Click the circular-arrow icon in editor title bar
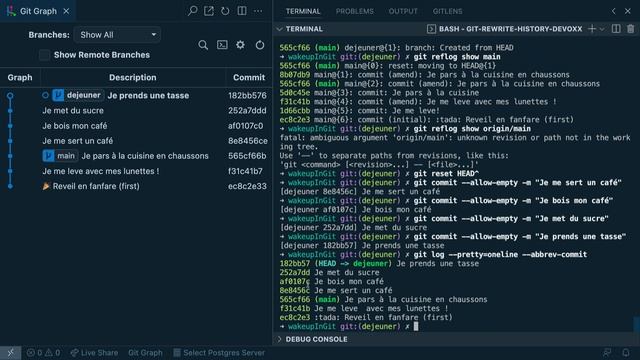Screen dimensions: 640x360 (225, 11)
